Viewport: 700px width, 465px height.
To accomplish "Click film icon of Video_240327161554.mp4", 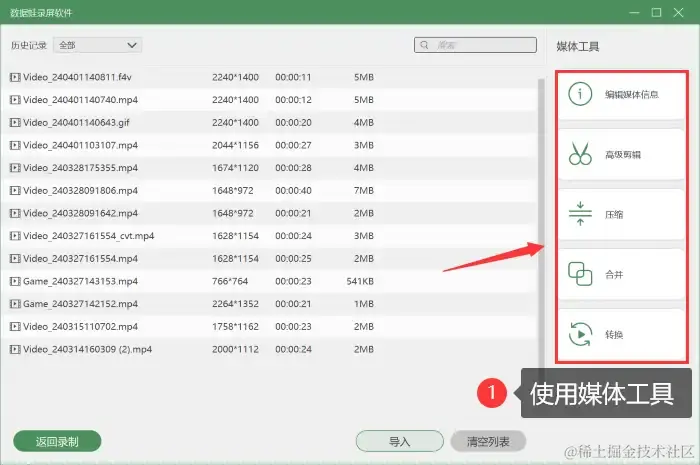I will (15, 258).
